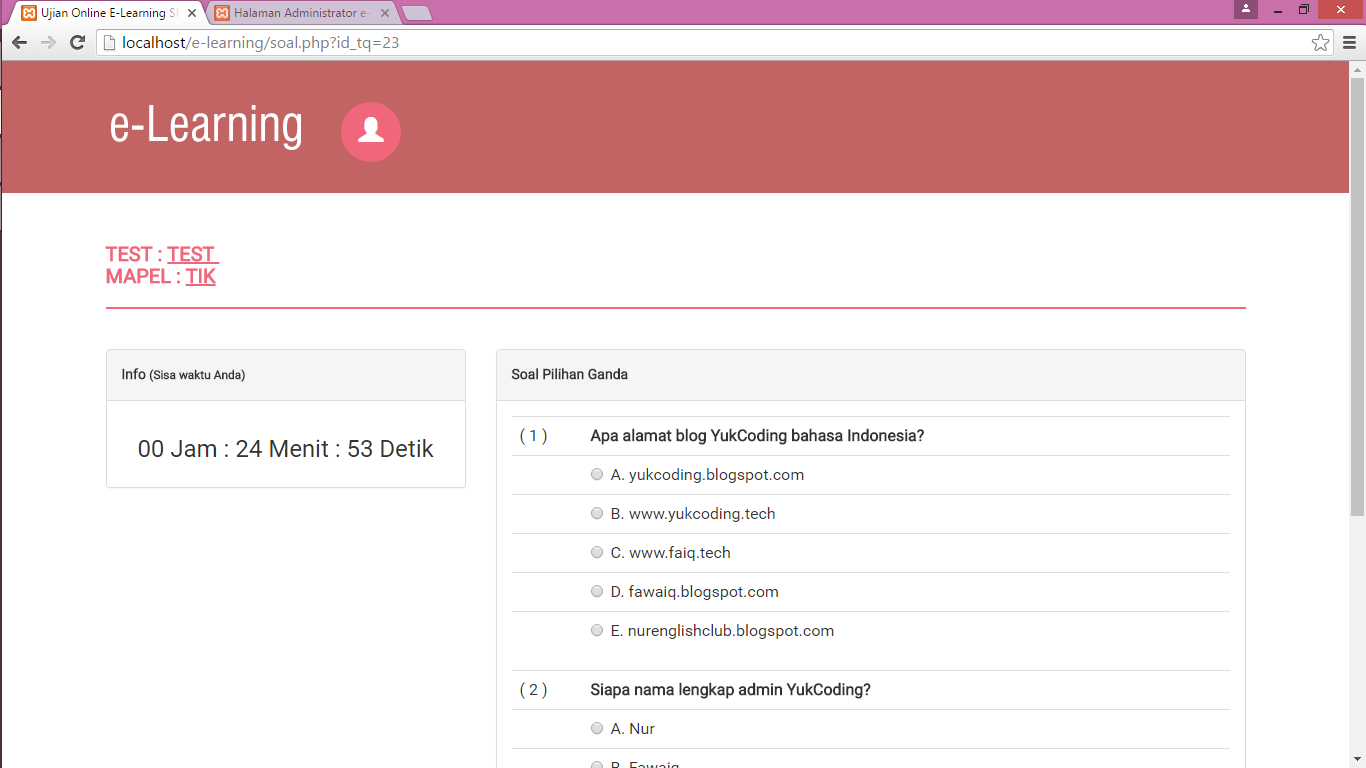Image resolution: width=1366 pixels, height=768 pixels.
Task: Click the TEST link next to TEST :
Action: pyautogui.click(x=193, y=254)
